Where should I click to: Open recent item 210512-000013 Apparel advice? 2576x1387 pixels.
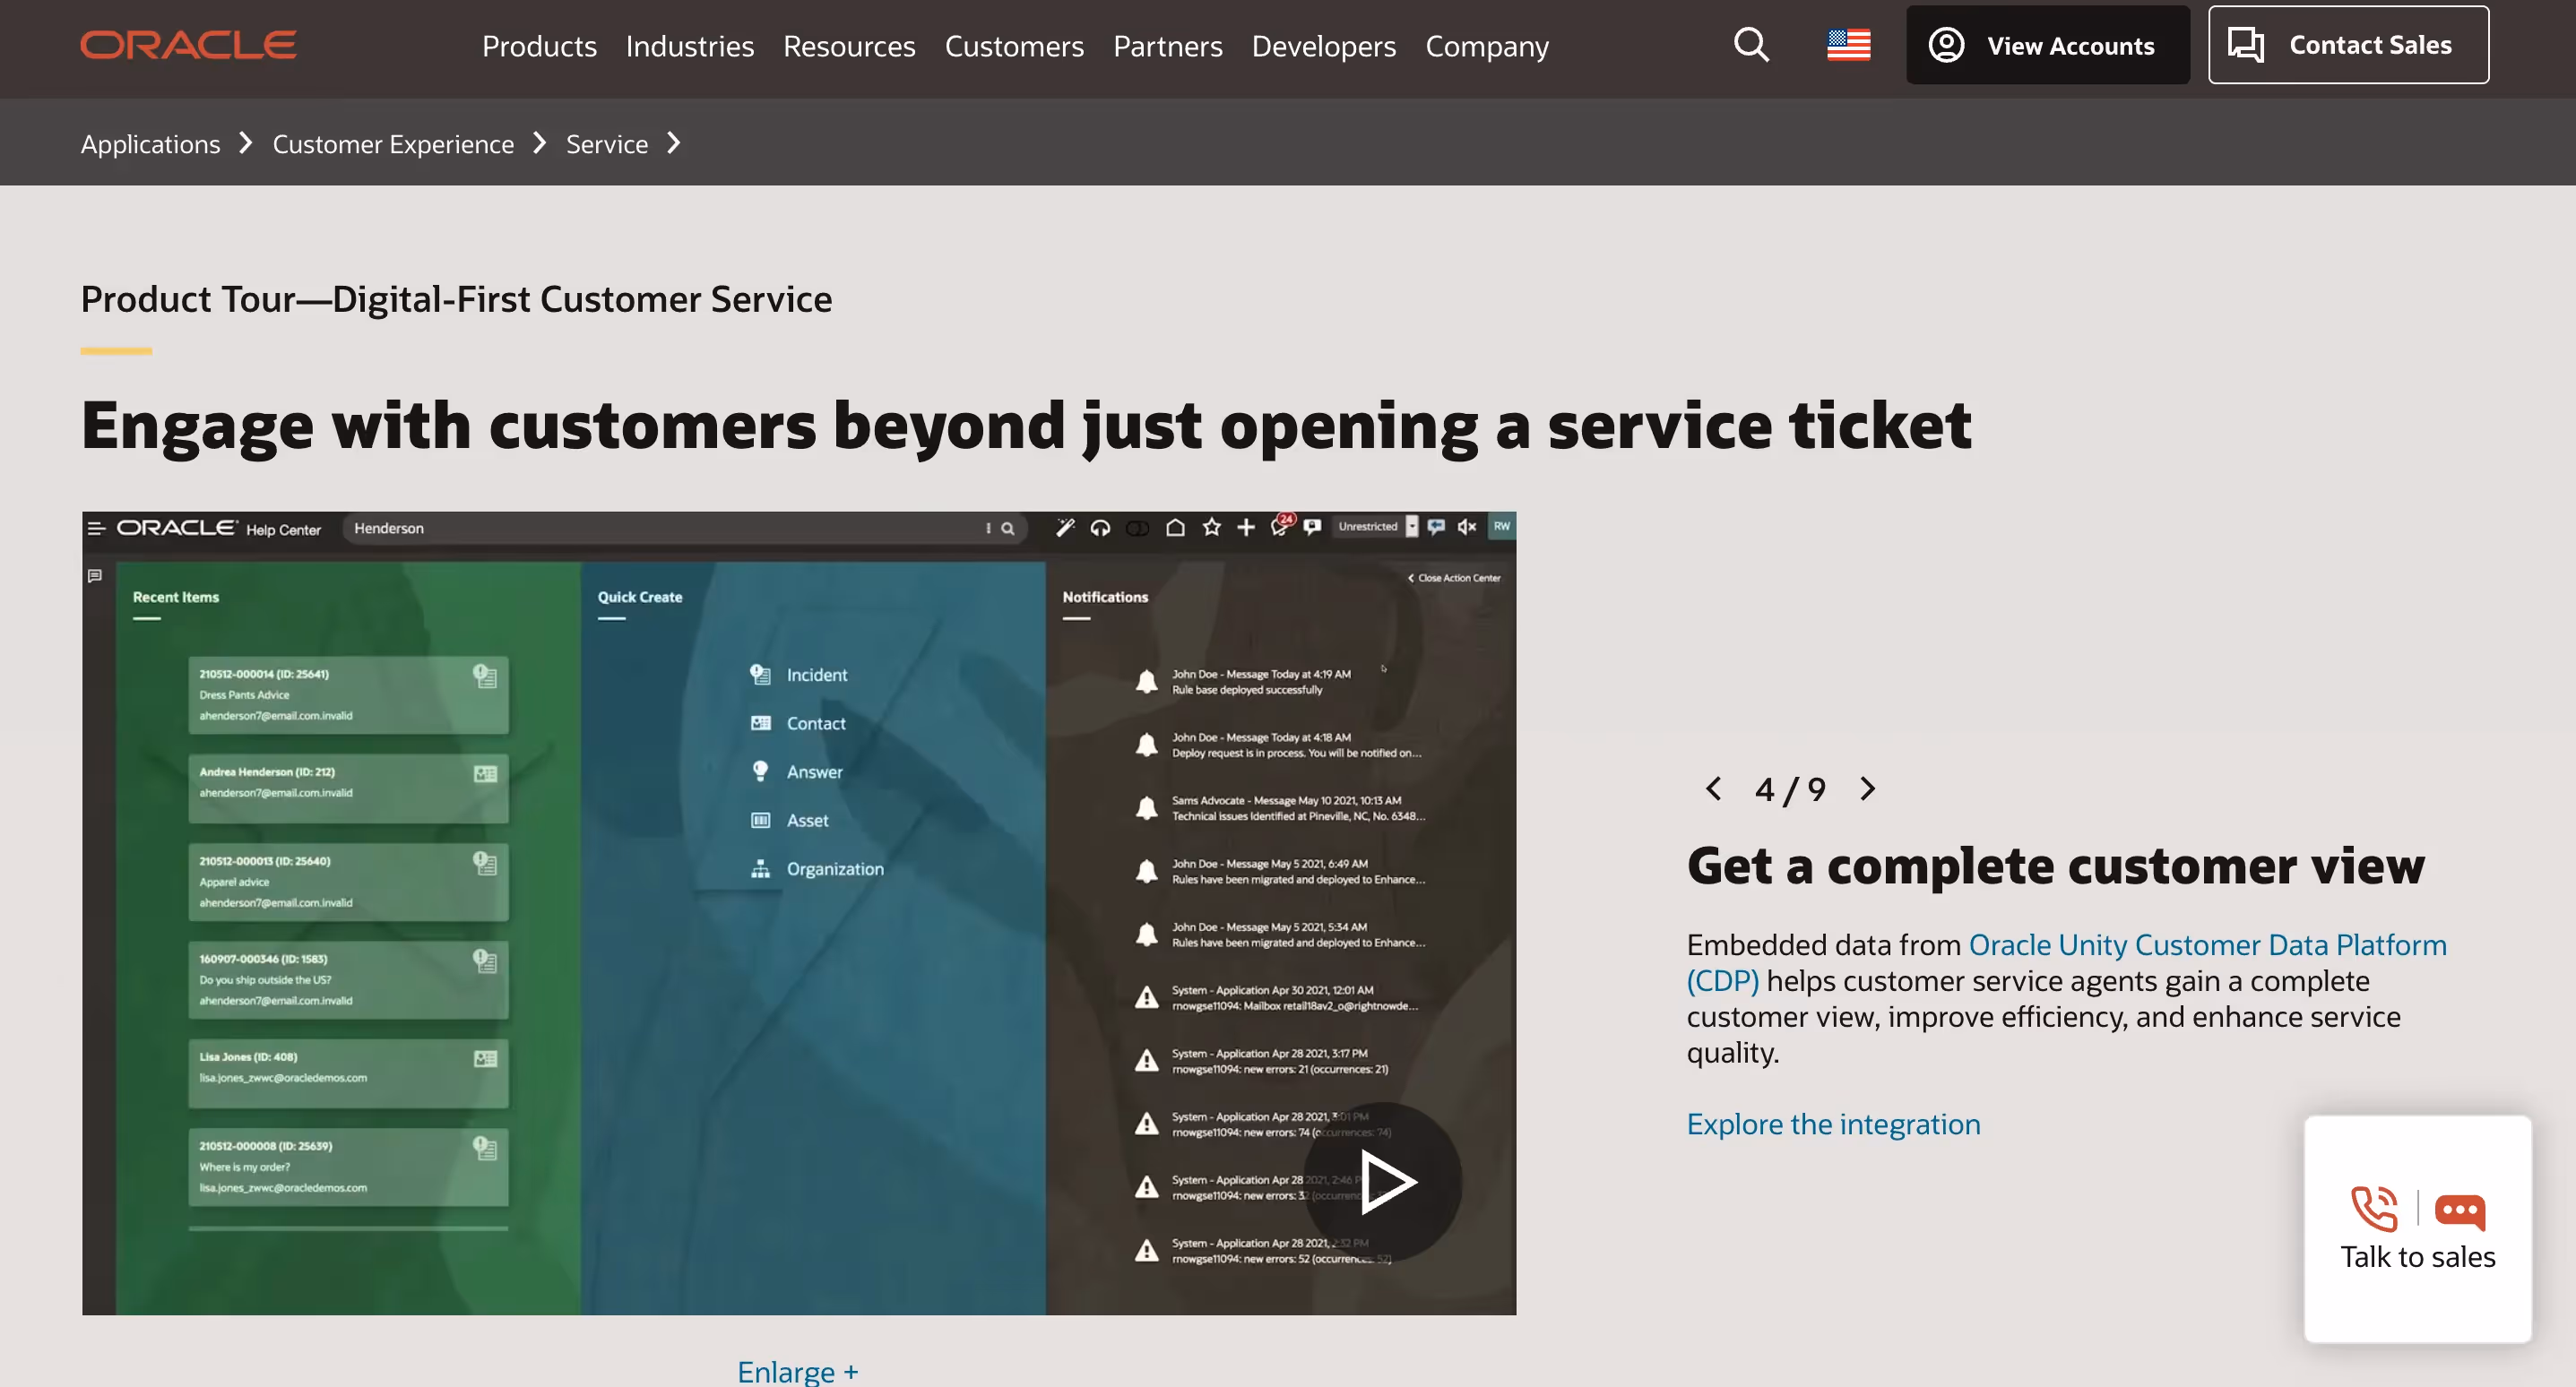[x=348, y=881]
